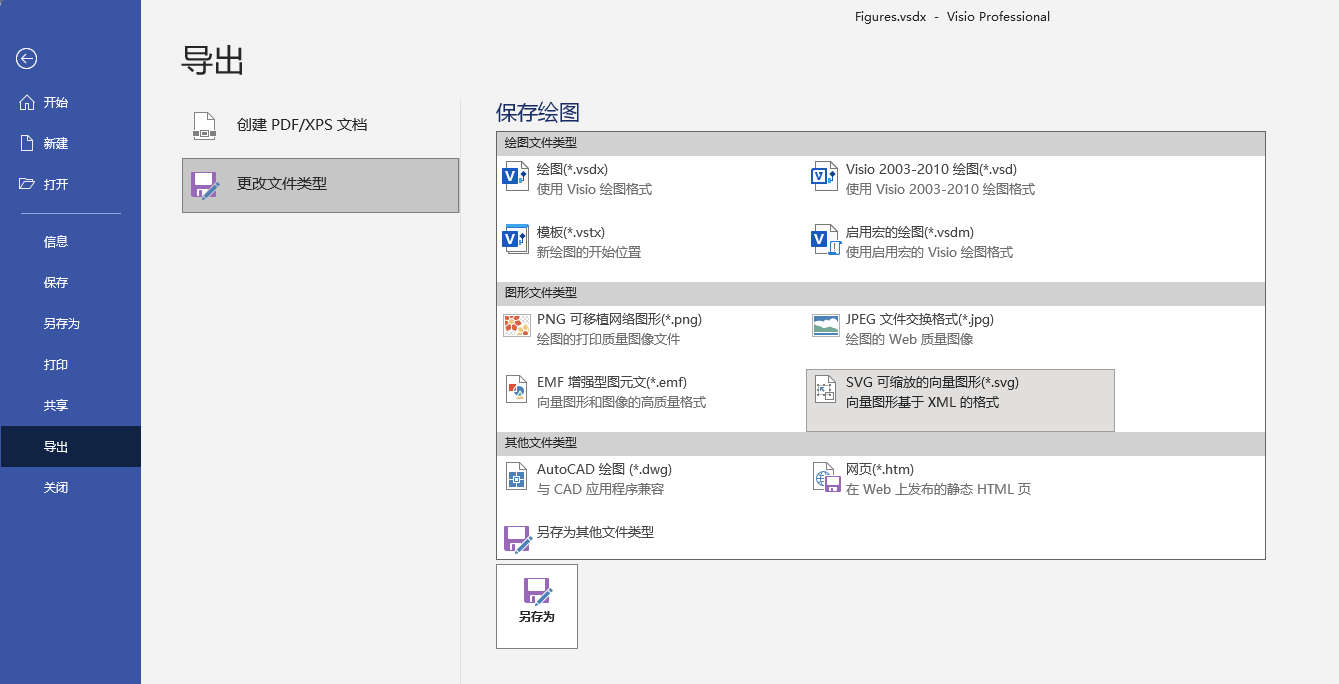Click the Figures.vsdx - Visio Professional title

point(952,16)
